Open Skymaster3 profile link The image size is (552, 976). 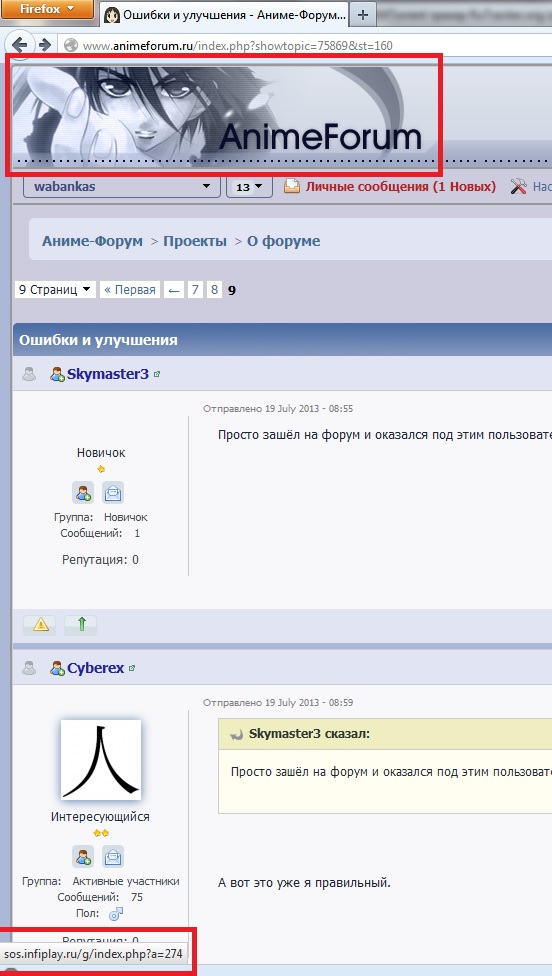[x=108, y=374]
